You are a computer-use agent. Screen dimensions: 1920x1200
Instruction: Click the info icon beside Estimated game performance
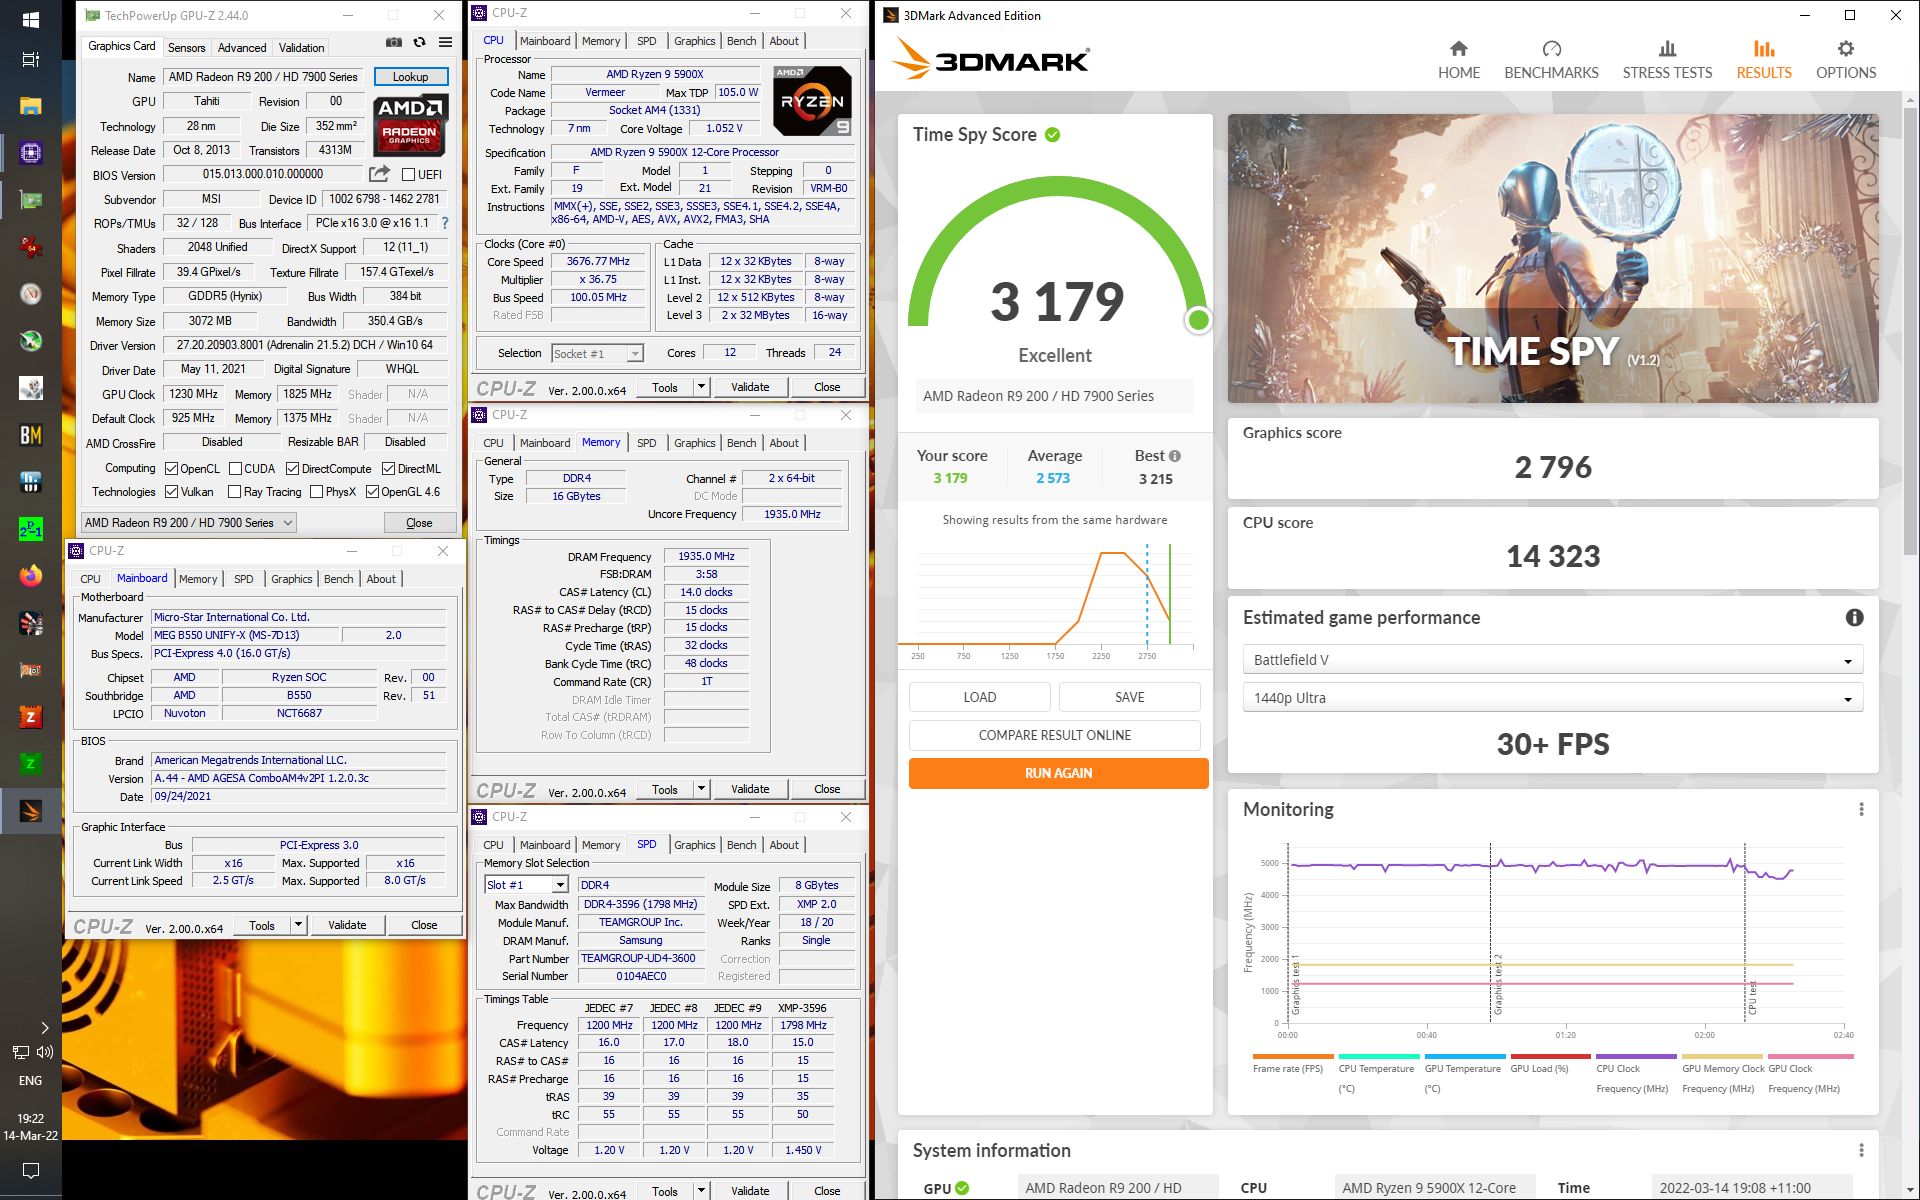tap(1854, 618)
